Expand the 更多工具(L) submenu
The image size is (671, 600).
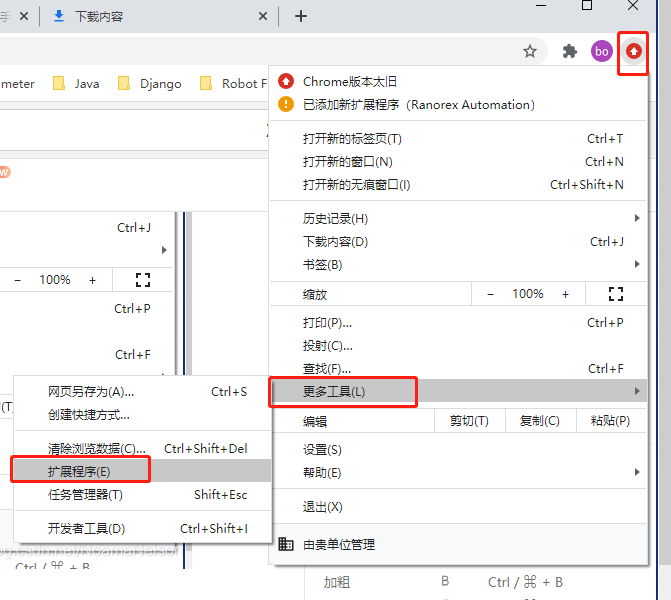point(458,391)
